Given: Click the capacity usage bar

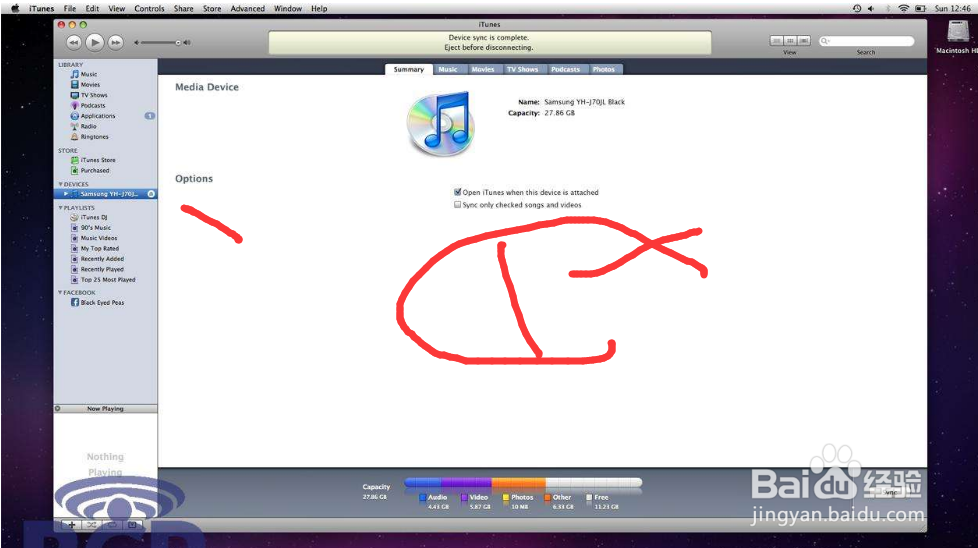Looking at the screenshot, I should click(523, 483).
